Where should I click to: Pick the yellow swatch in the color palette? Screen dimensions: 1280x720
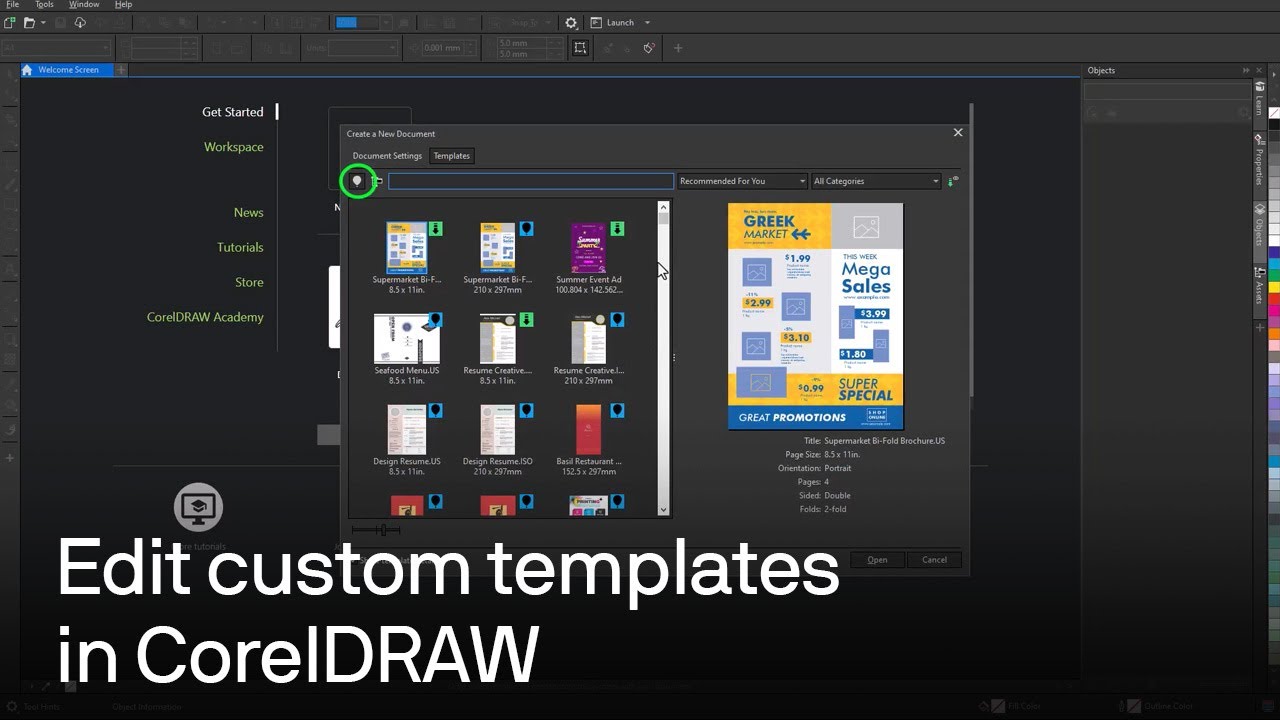pyautogui.click(x=1273, y=287)
